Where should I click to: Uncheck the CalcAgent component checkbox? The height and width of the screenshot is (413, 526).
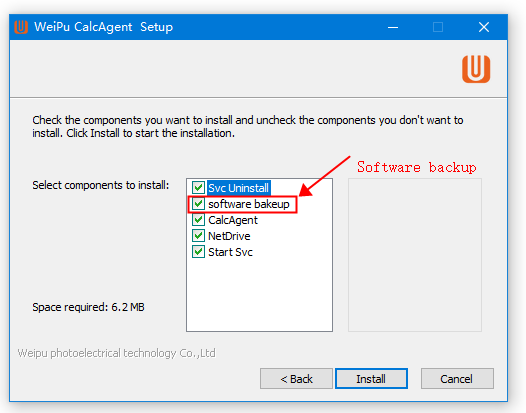(x=198, y=220)
